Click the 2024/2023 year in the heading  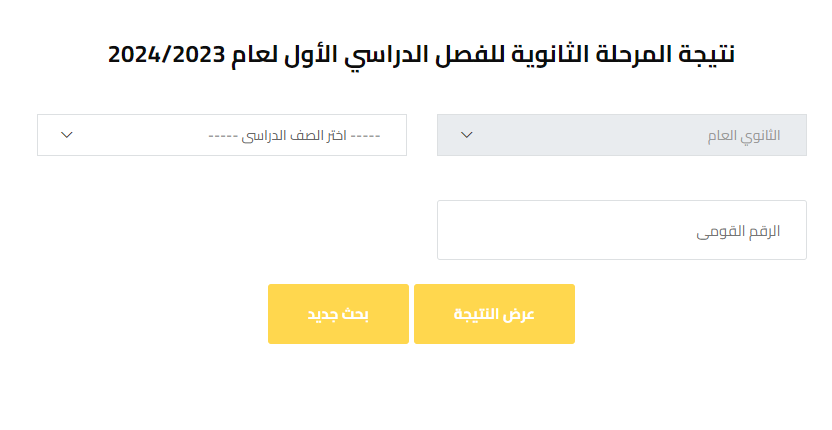(x=164, y=54)
